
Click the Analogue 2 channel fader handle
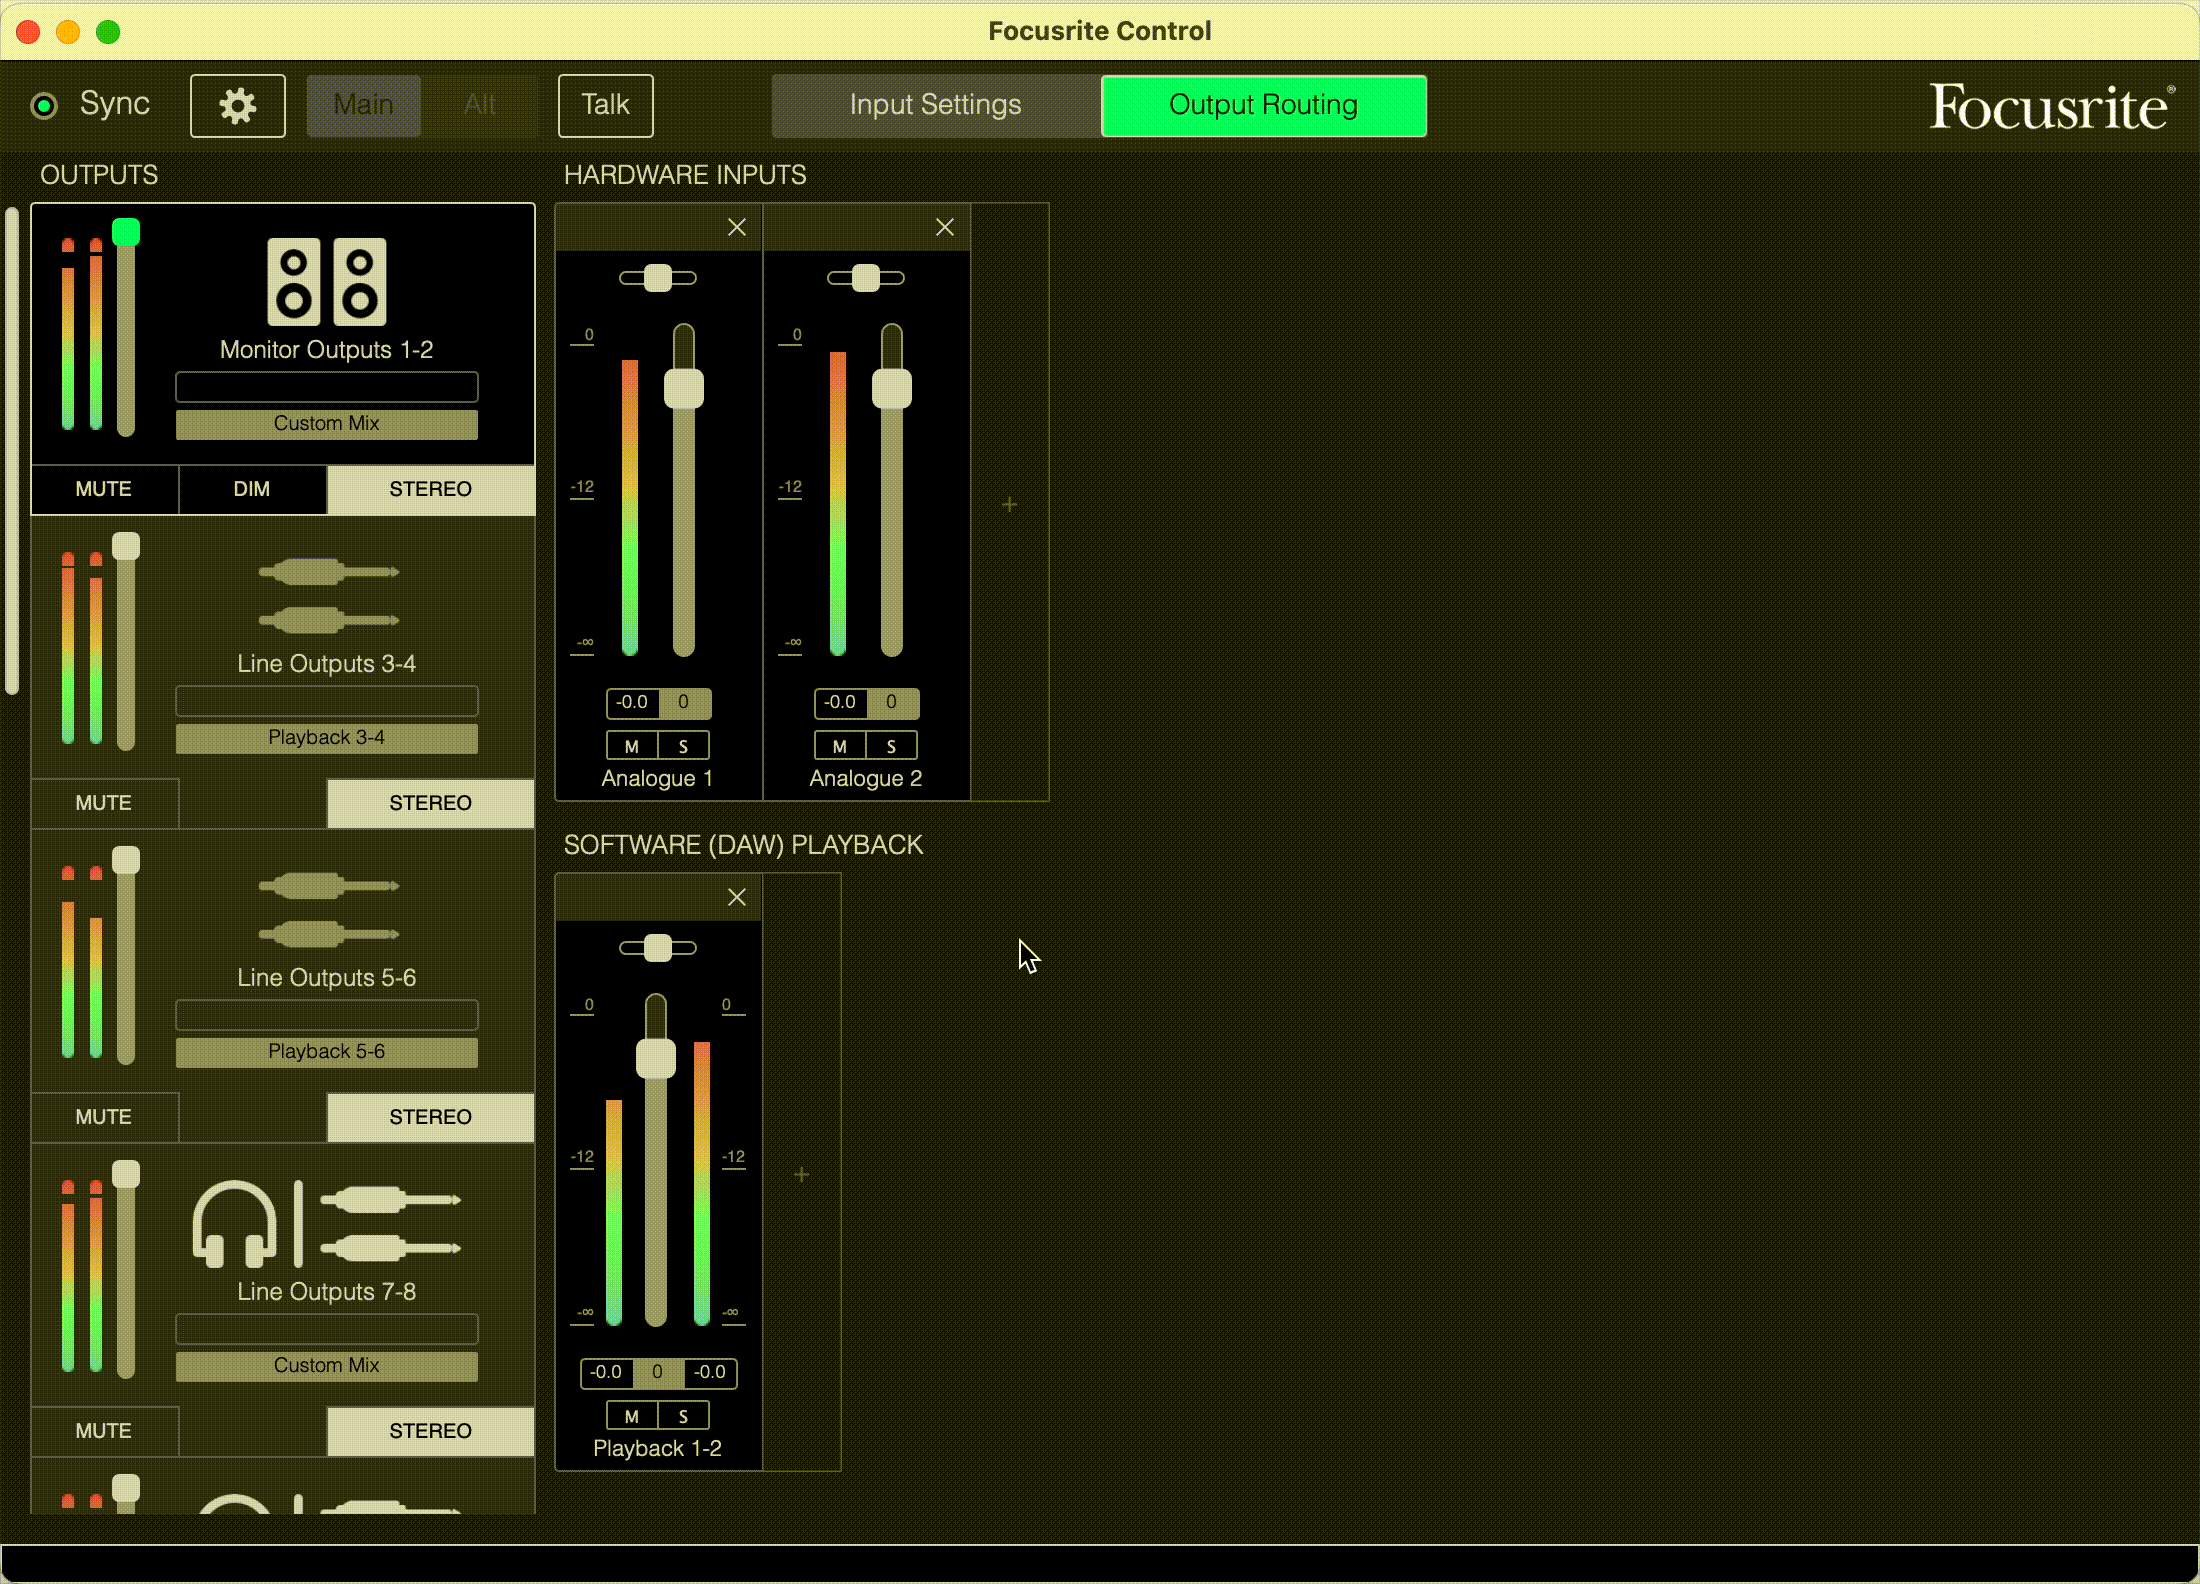[892, 389]
